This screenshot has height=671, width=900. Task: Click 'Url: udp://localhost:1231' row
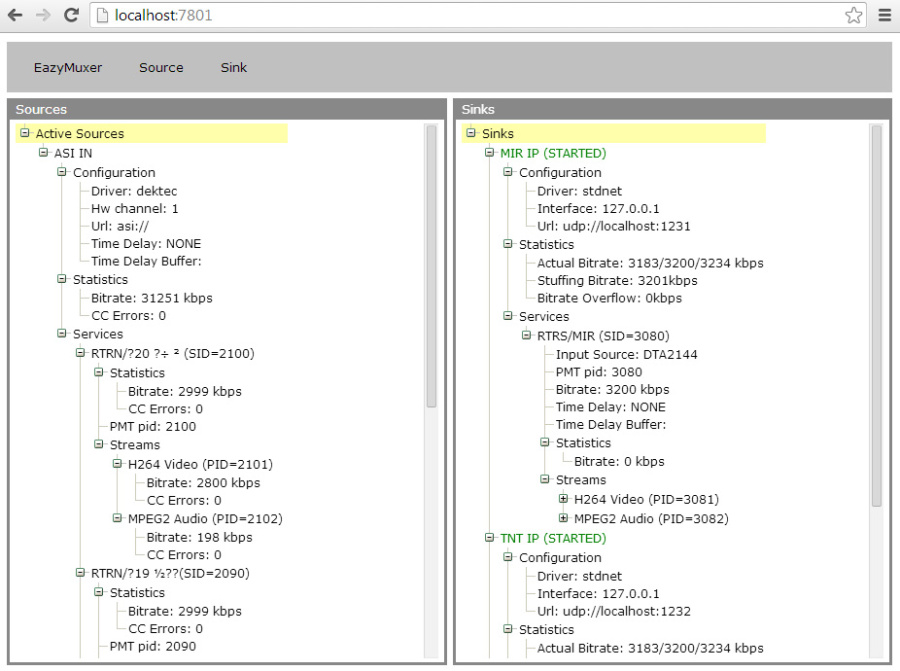(614, 226)
